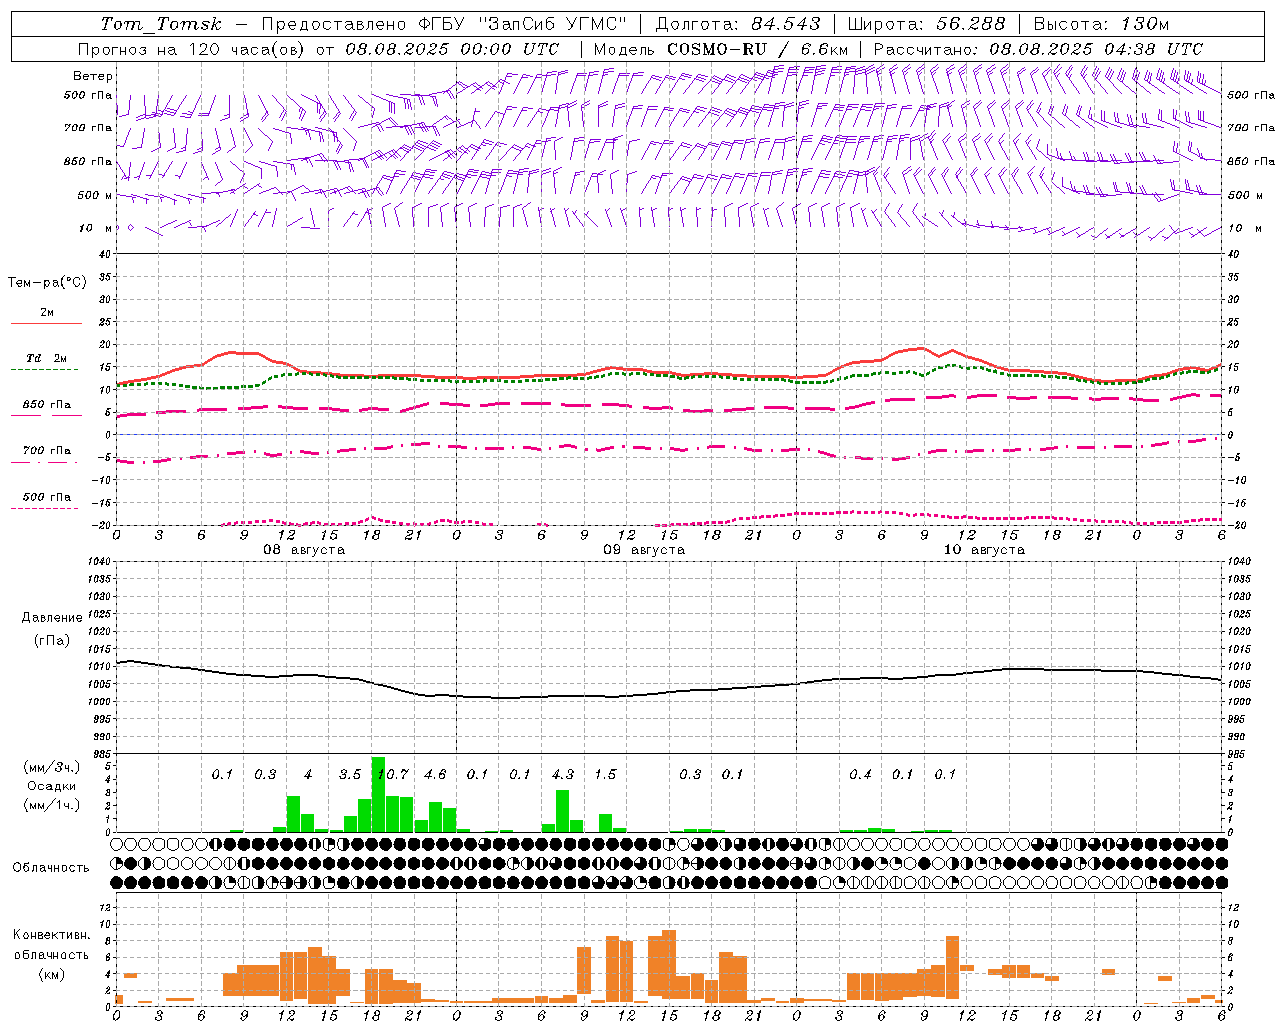This screenshot has width=1280, height=1024.
Task: Click the station name Tom_Tomsk in the header
Action: 161,24
